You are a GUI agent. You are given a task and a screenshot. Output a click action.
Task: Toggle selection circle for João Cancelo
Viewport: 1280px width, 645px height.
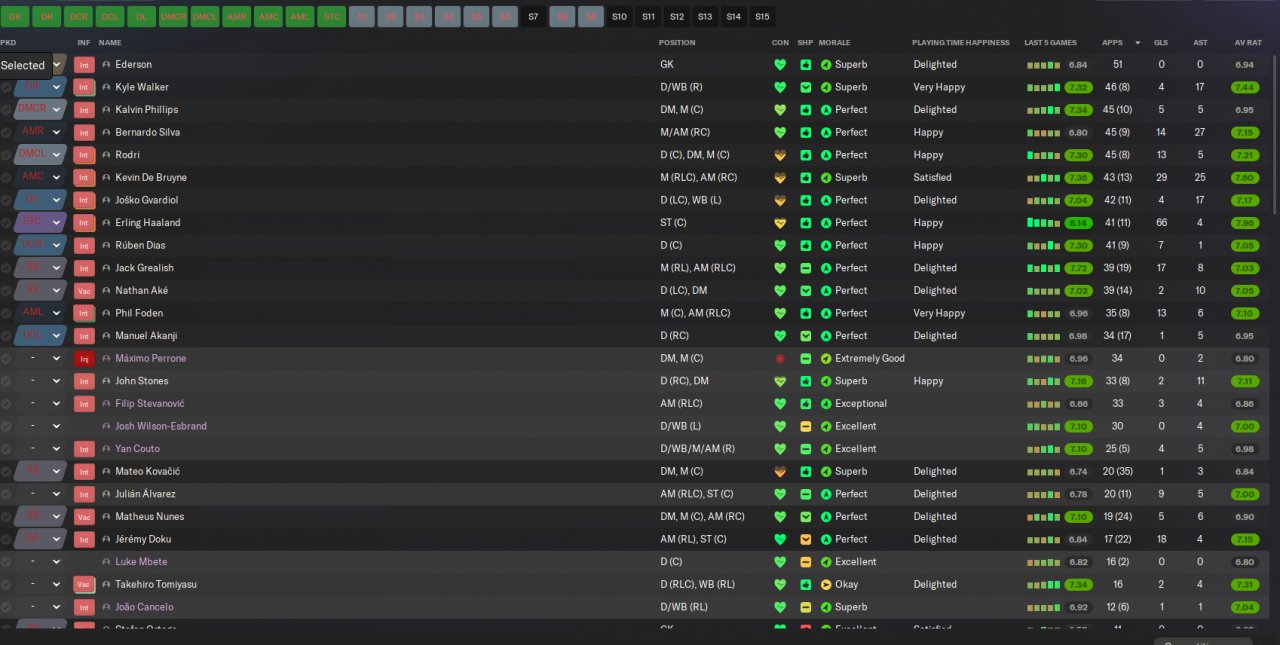click(x=6, y=607)
